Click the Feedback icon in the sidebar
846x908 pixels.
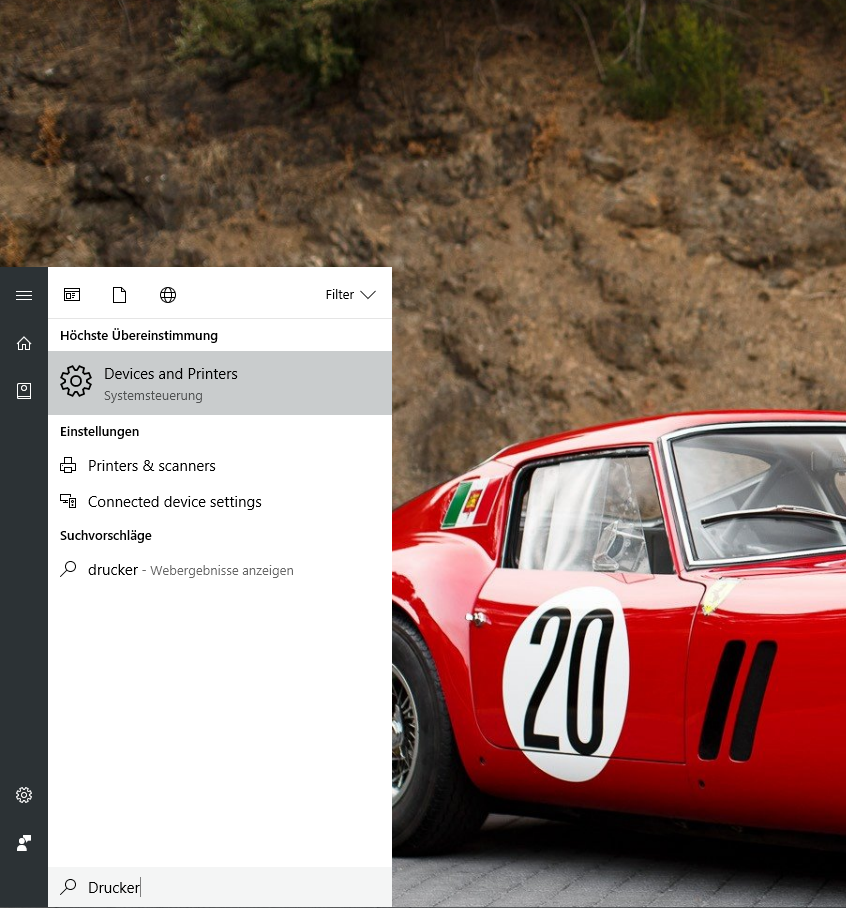pyautogui.click(x=24, y=843)
